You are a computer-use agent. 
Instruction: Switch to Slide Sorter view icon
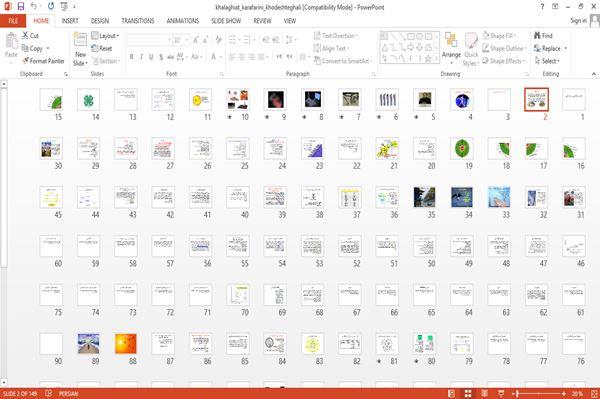coord(468,394)
